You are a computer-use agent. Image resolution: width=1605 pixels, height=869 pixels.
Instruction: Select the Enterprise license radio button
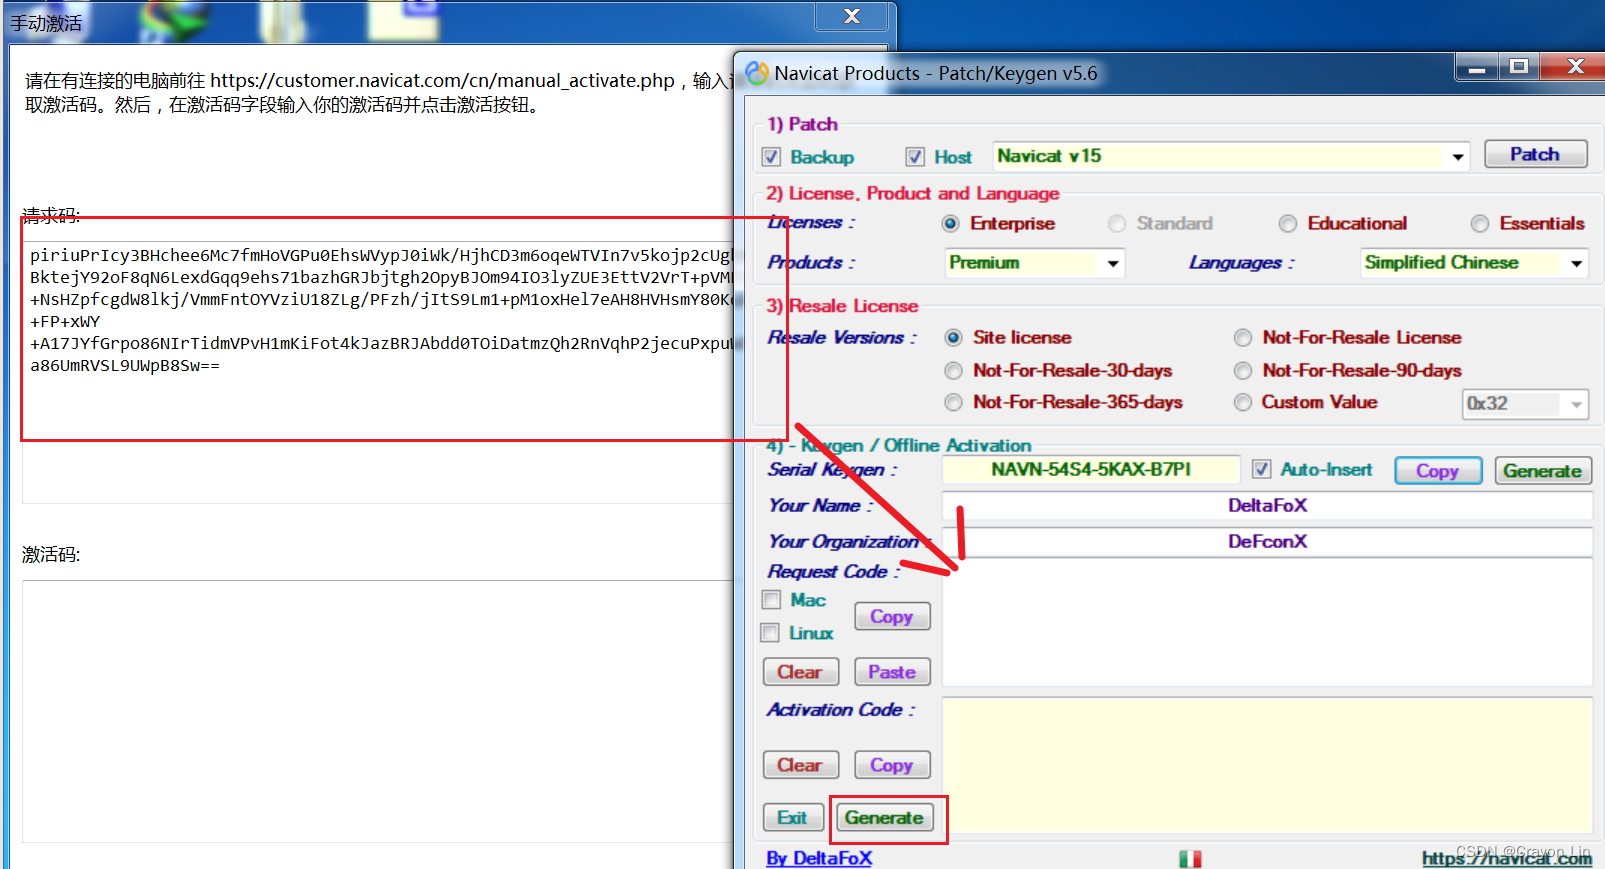951,224
